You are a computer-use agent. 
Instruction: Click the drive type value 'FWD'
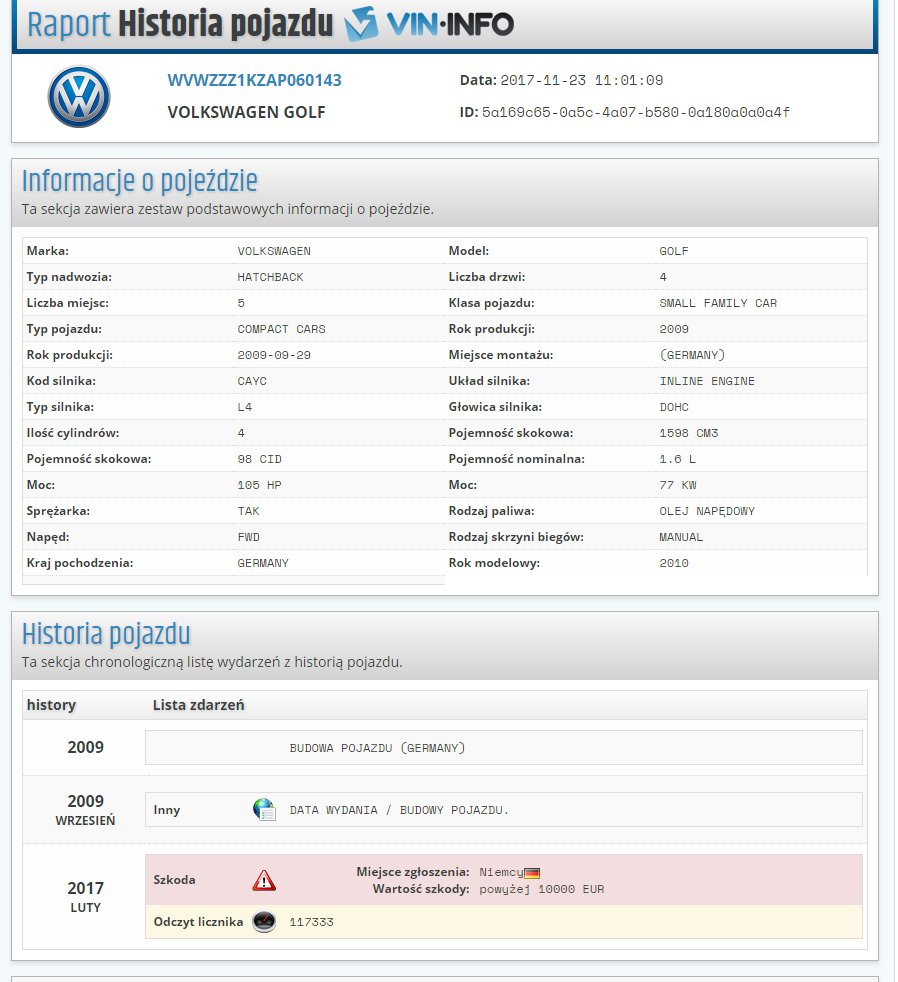(249, 537)
